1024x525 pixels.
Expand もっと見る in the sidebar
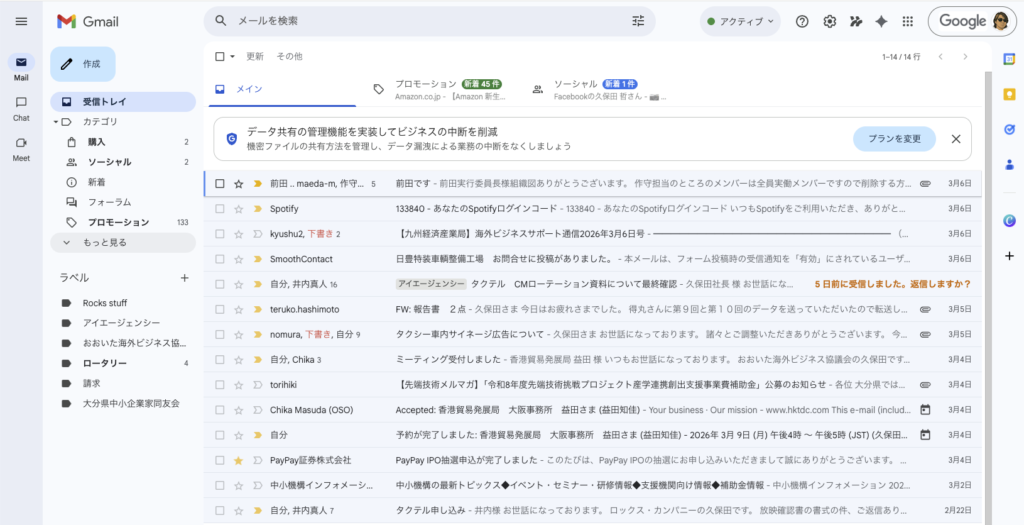click(x=104, y=242)
